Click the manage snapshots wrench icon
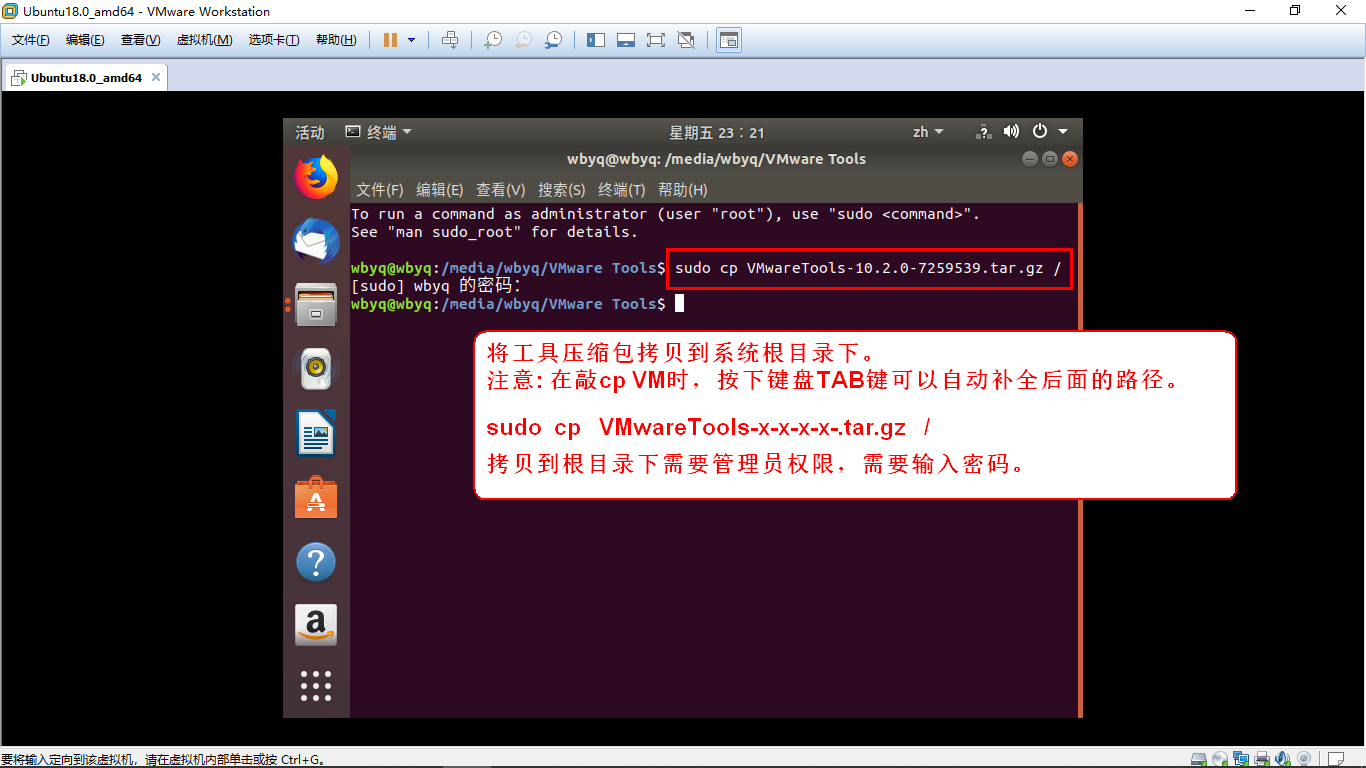The height and width of the screenshot is (768, 1366). point(551,40)
